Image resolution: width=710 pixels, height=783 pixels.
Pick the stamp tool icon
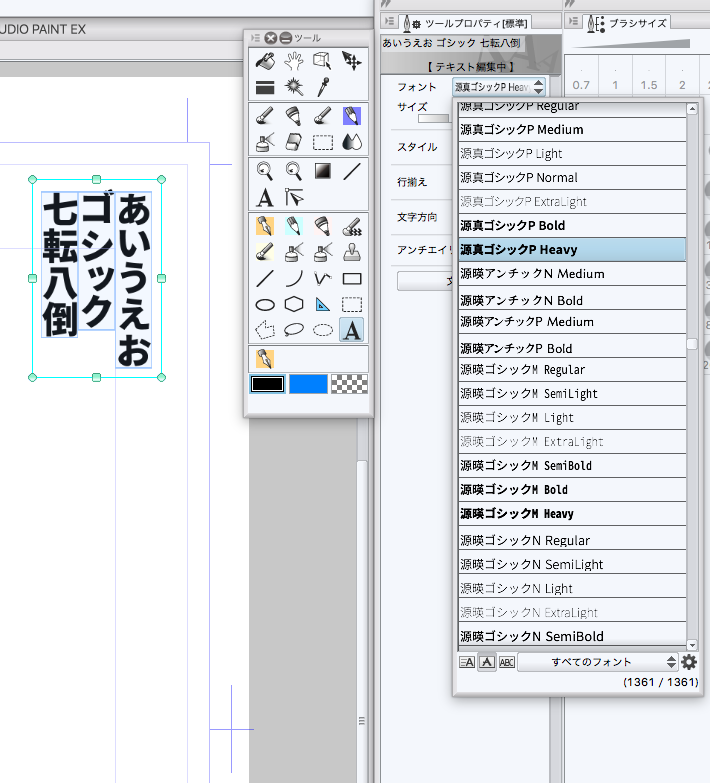[x=352, y=252]
